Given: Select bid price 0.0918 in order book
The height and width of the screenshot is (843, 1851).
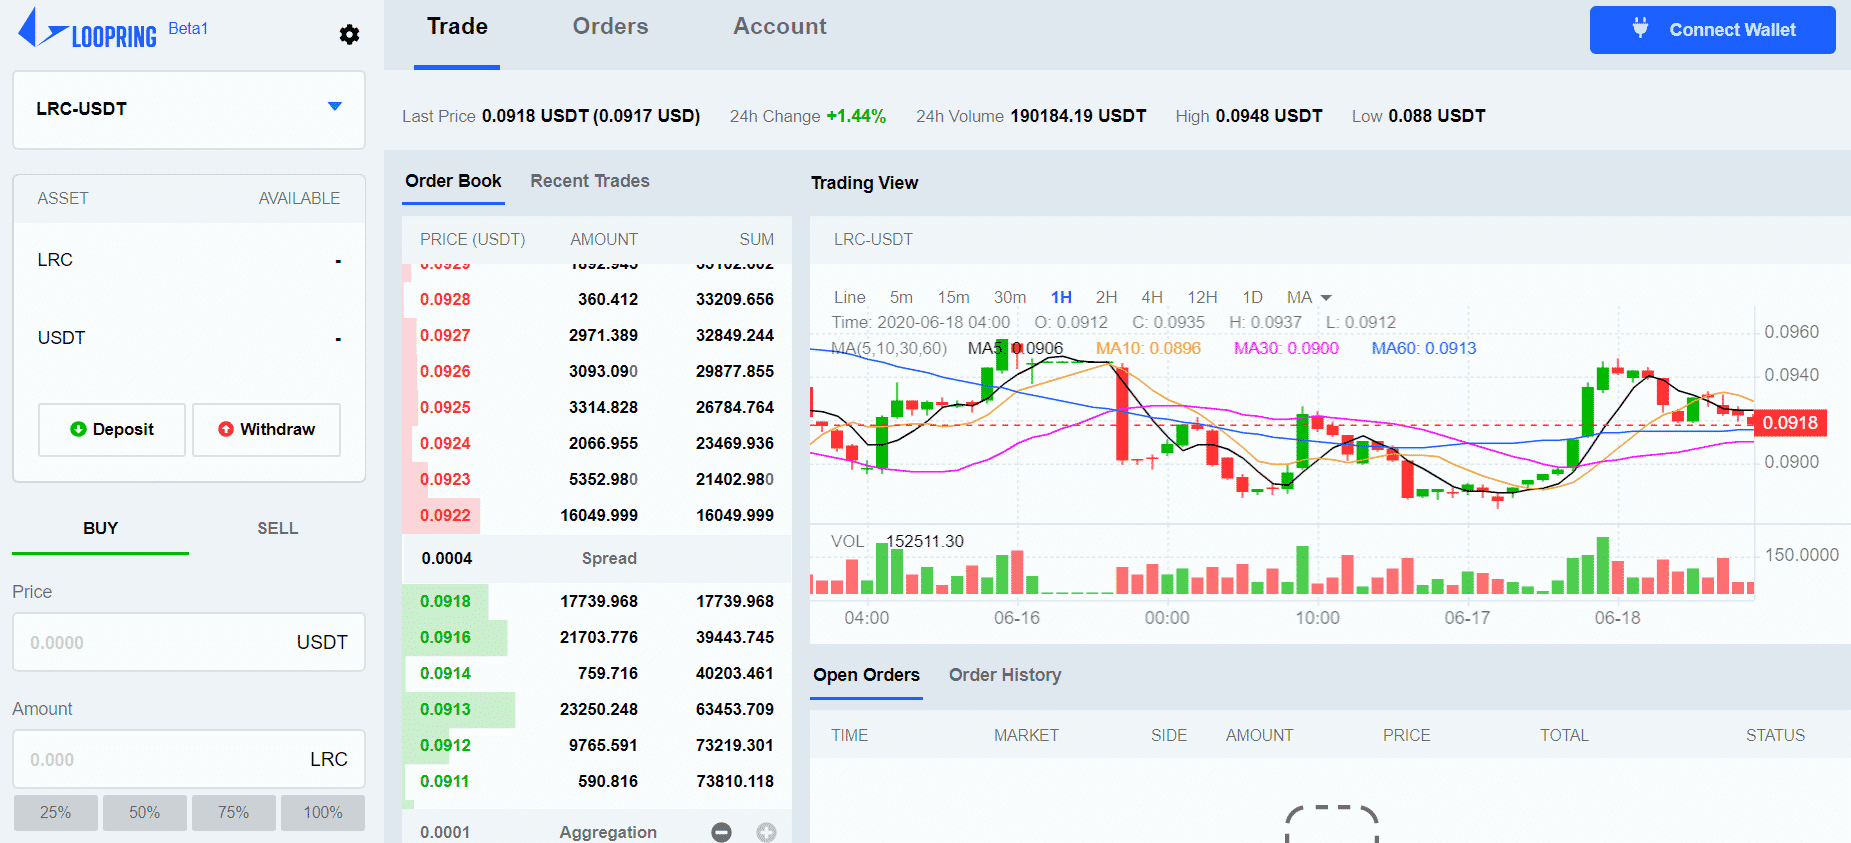Looking at the screenshot, I should click(x=445, y=601).
